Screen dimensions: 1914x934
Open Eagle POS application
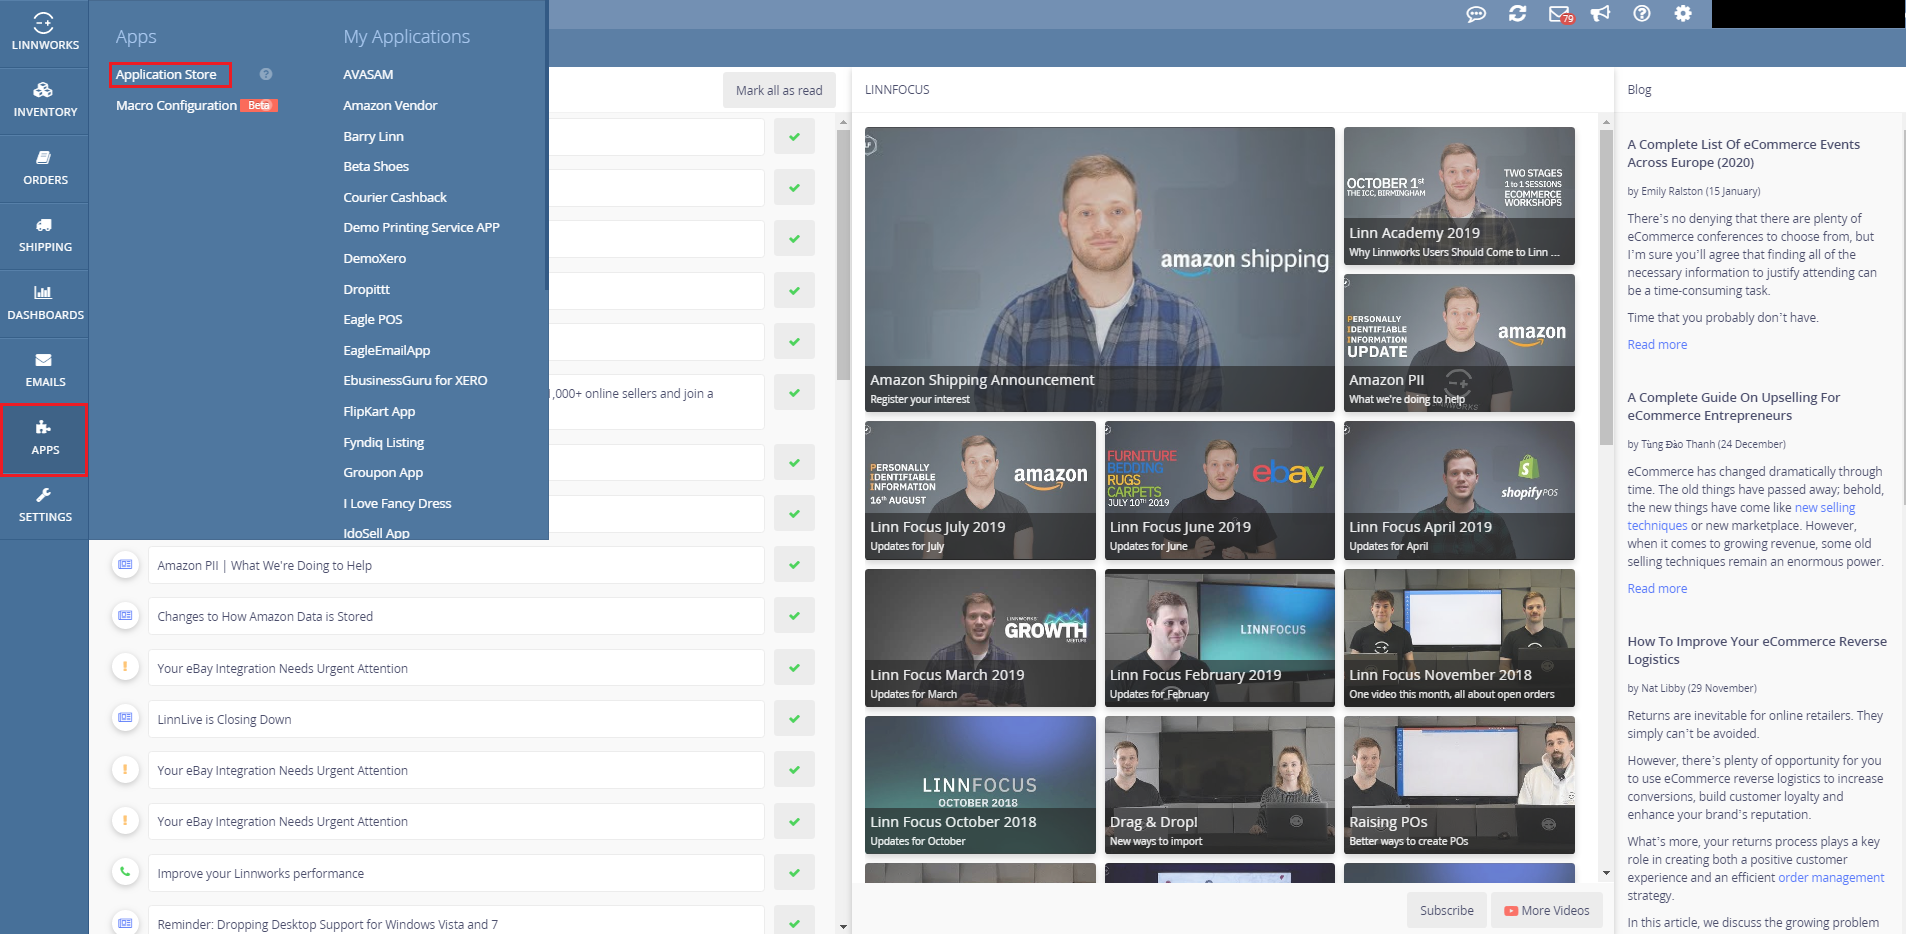(373, 319)
